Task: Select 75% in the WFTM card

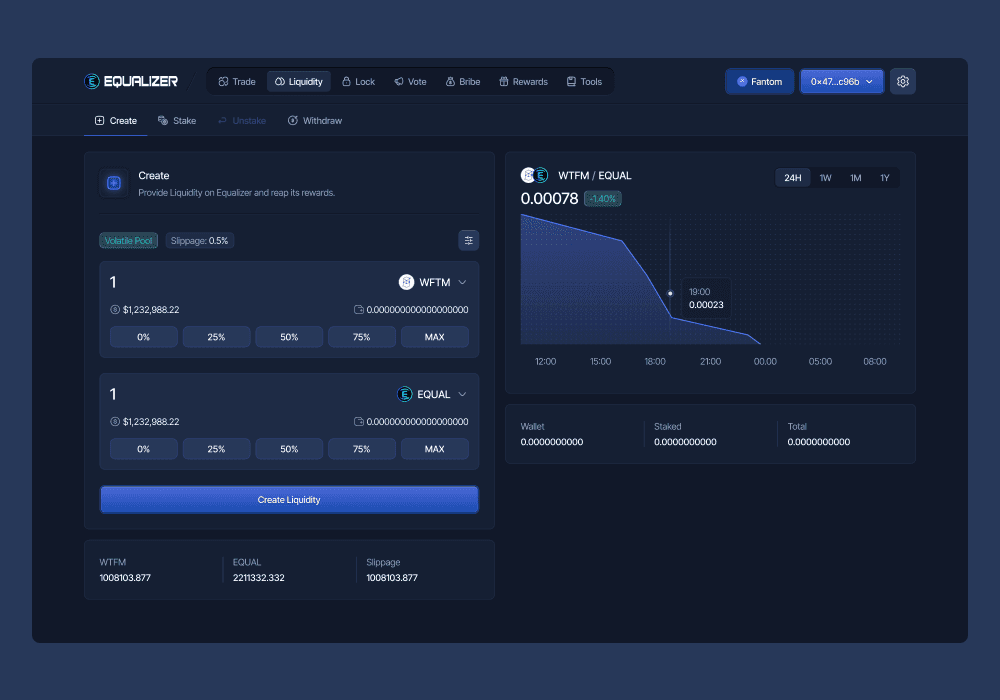Action: [362, 337]
